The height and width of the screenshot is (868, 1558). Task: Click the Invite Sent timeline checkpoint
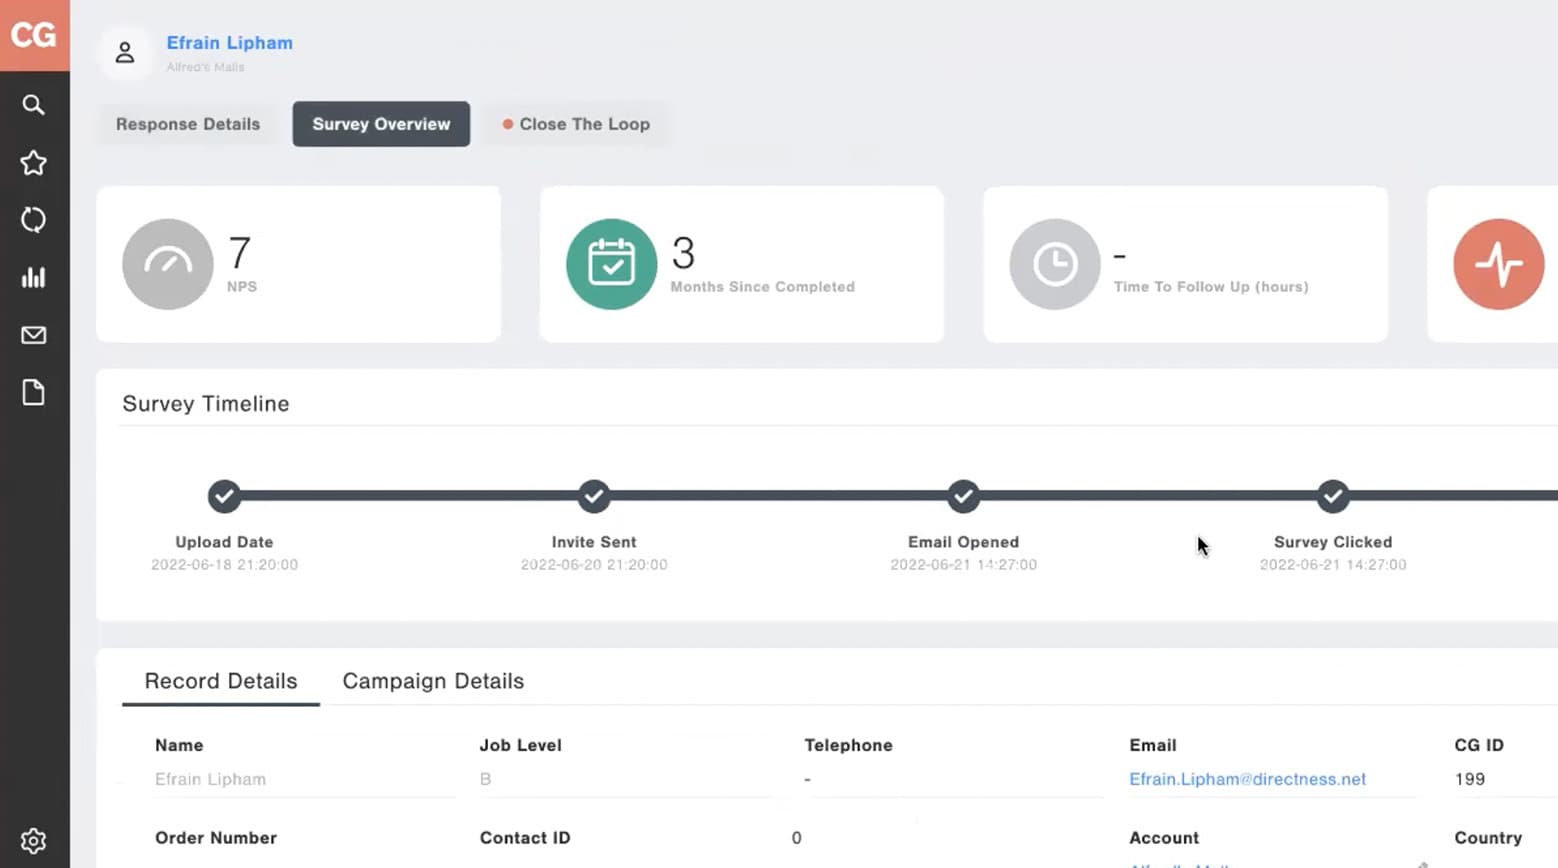coord(593,497)
